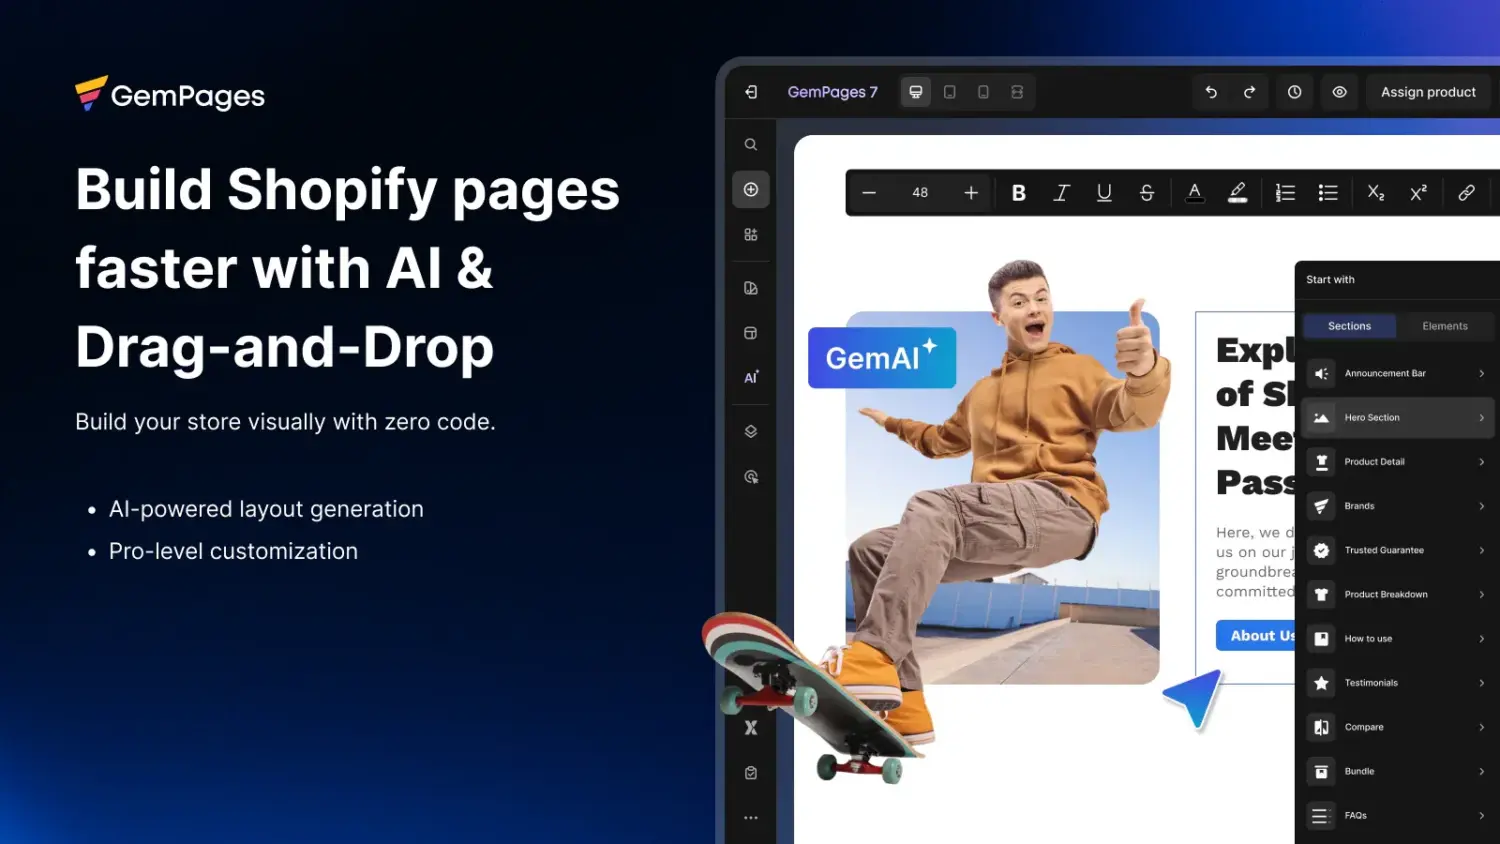Undo the last change
The image size is (1500, 844).
coord(1211,92)
